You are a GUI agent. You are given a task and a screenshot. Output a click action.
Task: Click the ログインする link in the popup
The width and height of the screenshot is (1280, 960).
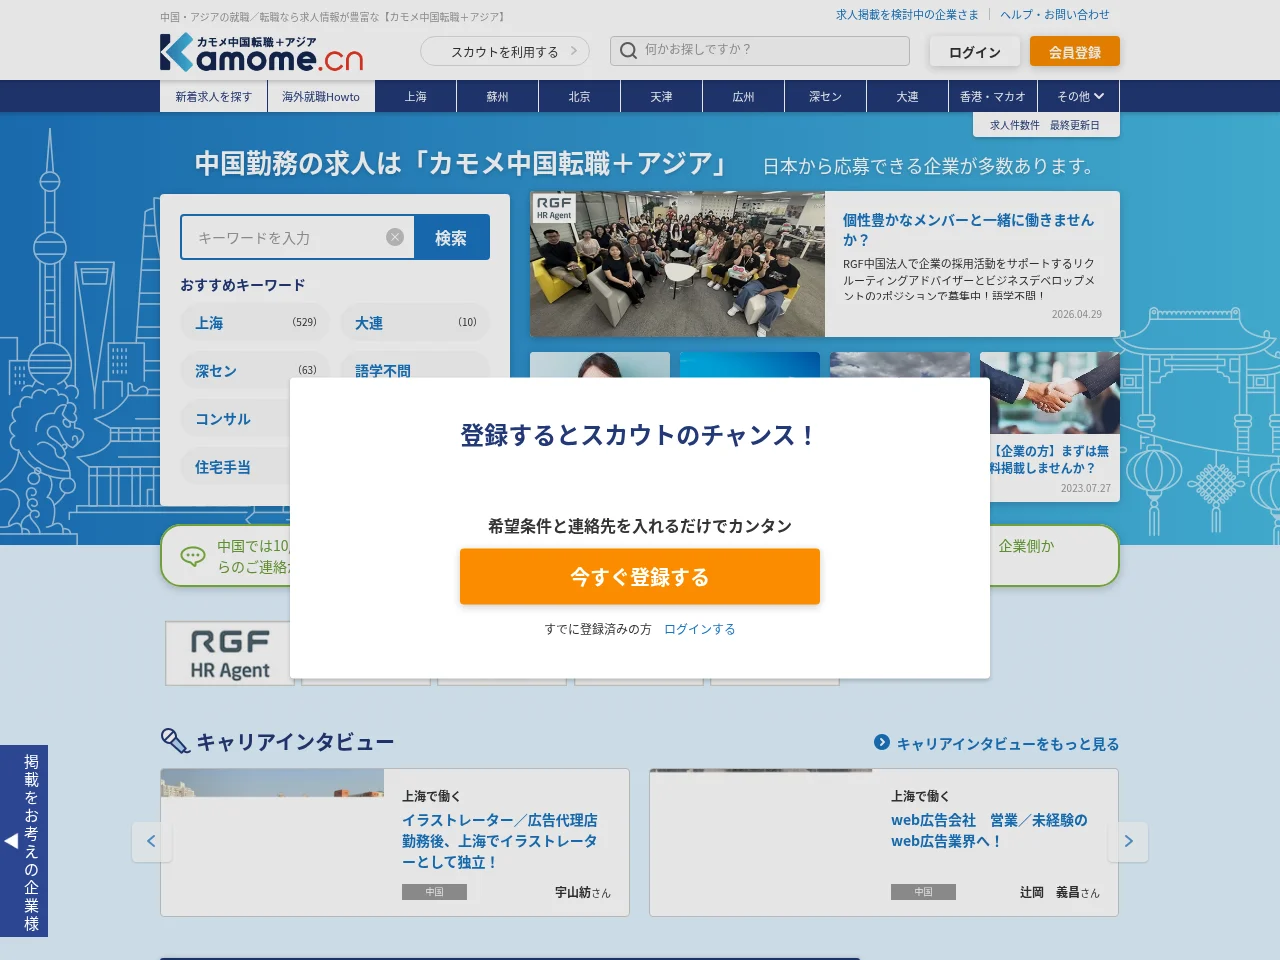700,629
